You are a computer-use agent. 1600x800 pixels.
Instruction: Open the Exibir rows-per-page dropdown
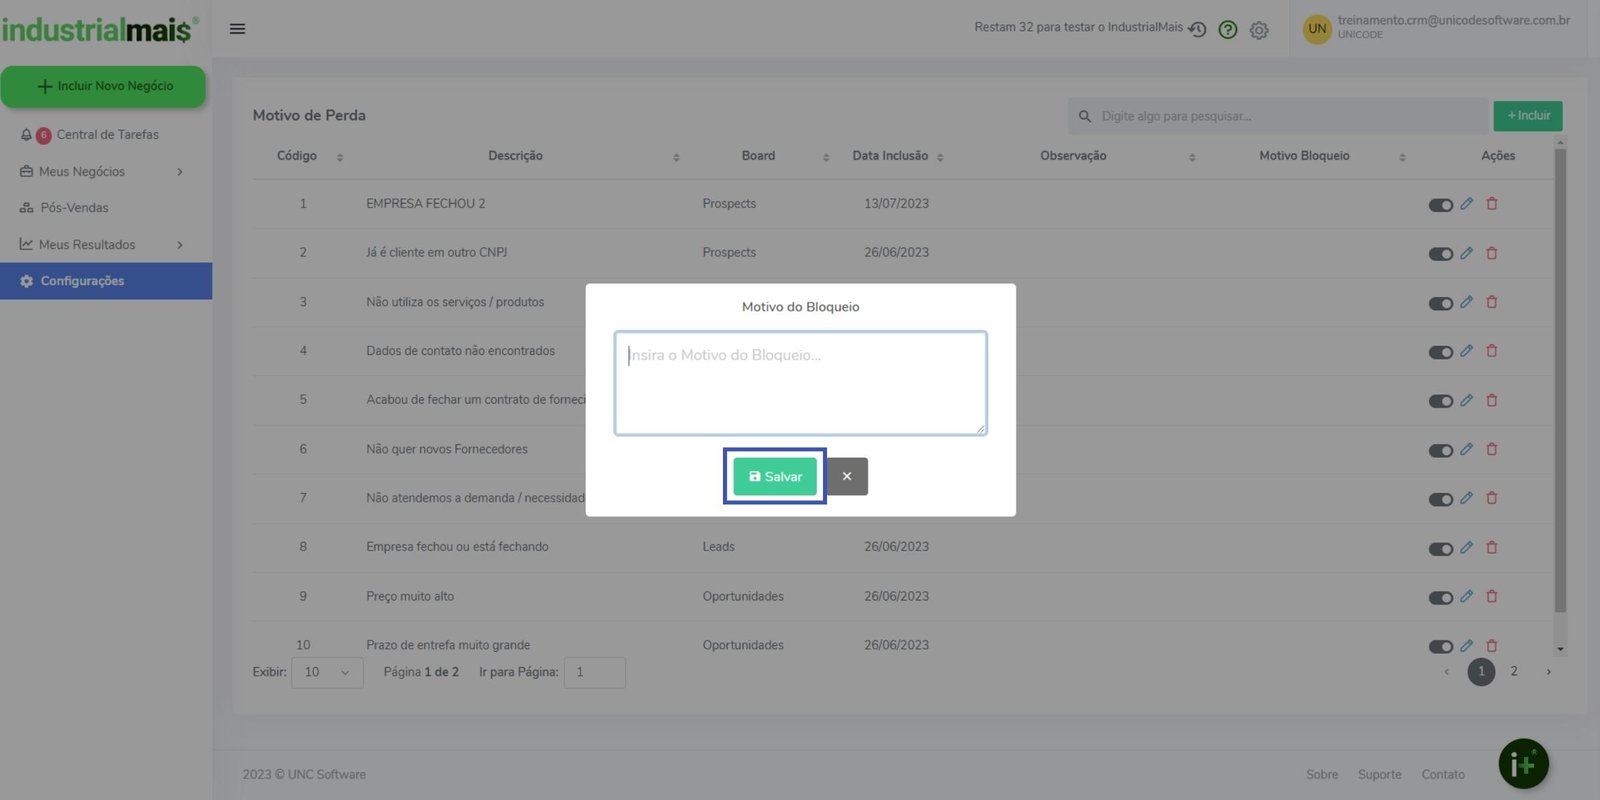(327, 672)
